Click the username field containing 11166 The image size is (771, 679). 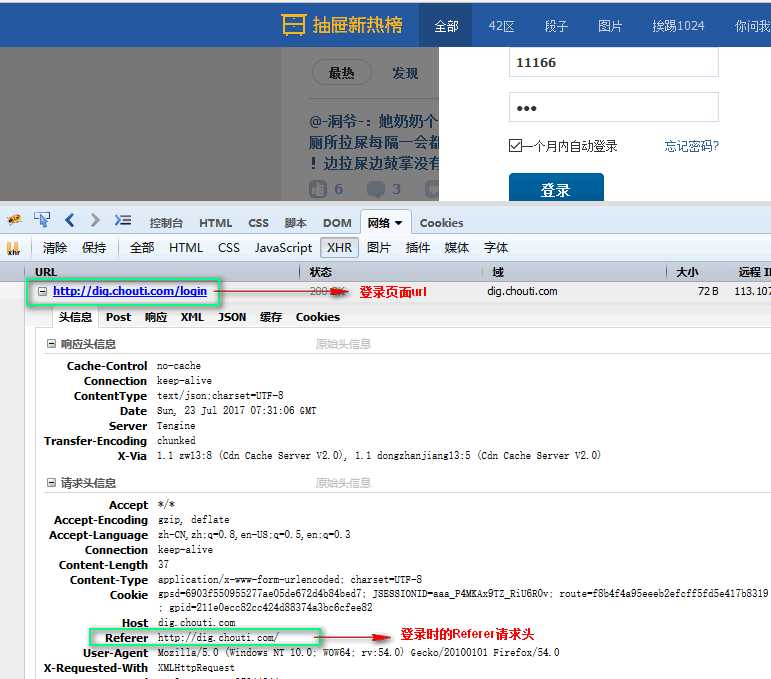pos(614,62)
